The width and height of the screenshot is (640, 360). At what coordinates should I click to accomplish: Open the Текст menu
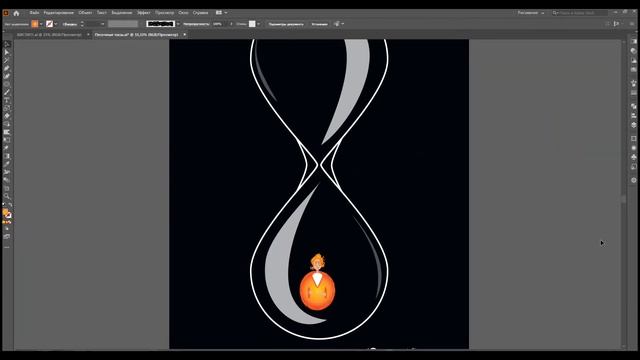click(x=102, y=13)
